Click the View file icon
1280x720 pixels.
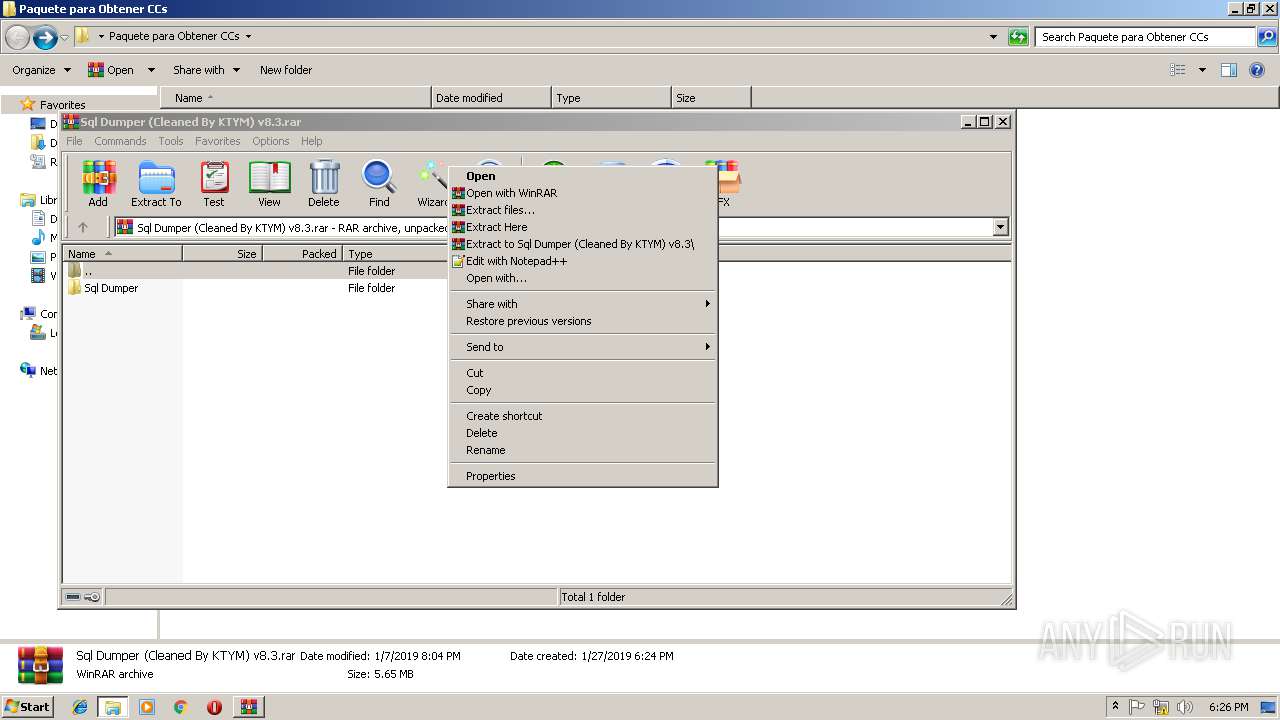[x=269, y=184]
